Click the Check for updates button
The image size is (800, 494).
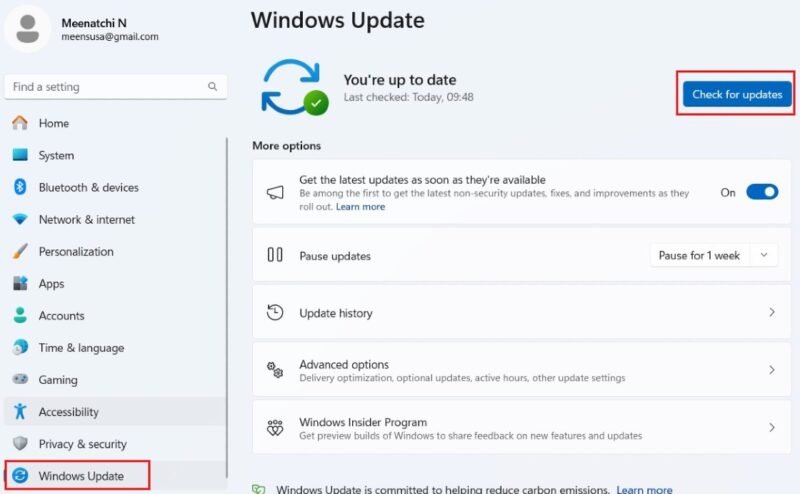coord(737,94)
